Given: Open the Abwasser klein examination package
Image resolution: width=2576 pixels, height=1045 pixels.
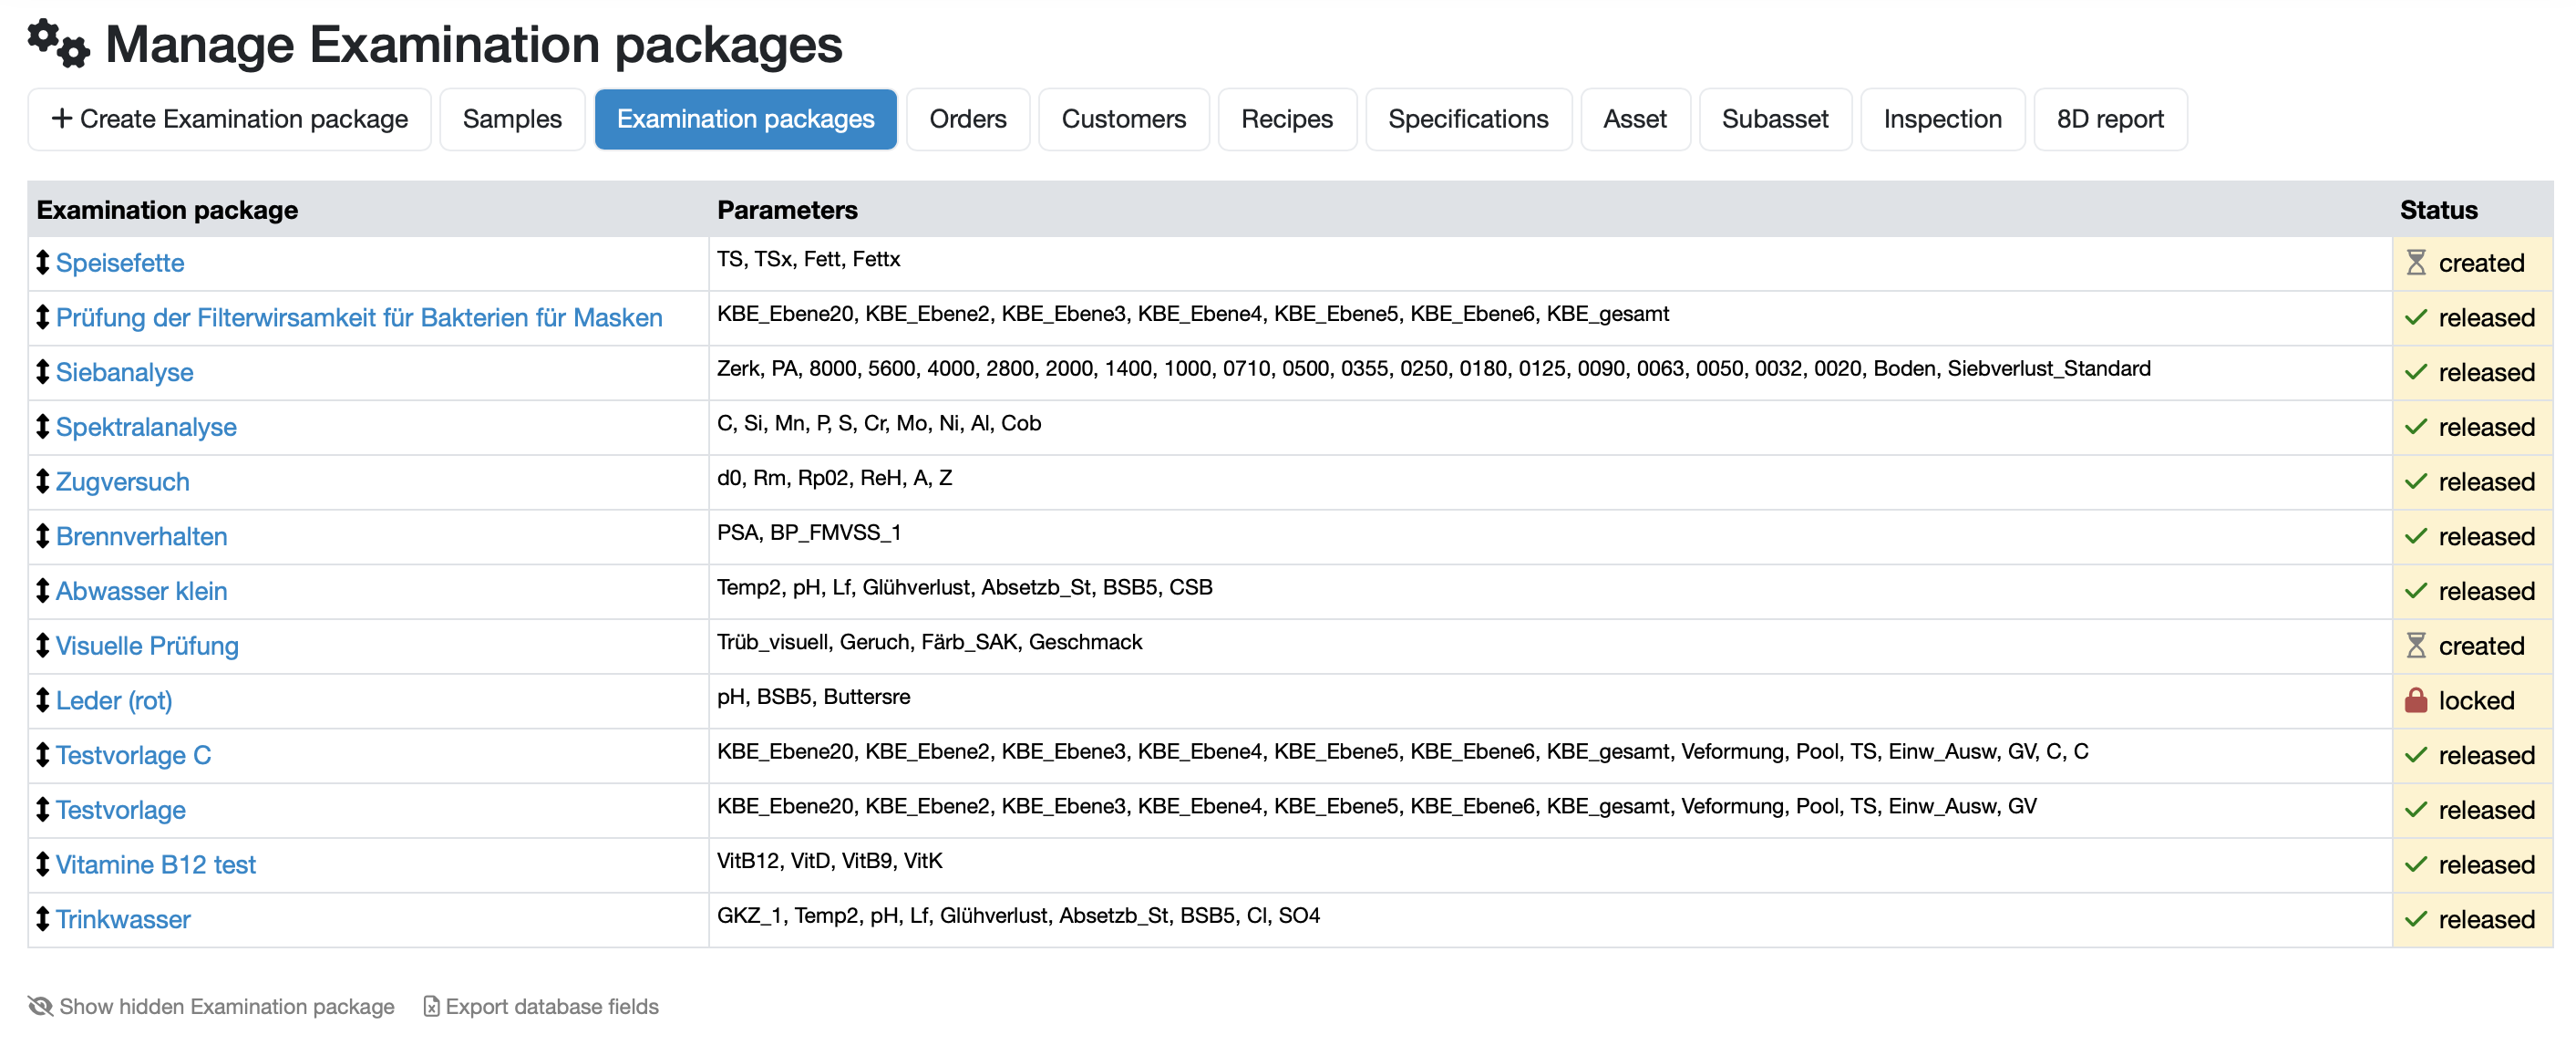Looking at the screenshot, I should coord(141,591).
